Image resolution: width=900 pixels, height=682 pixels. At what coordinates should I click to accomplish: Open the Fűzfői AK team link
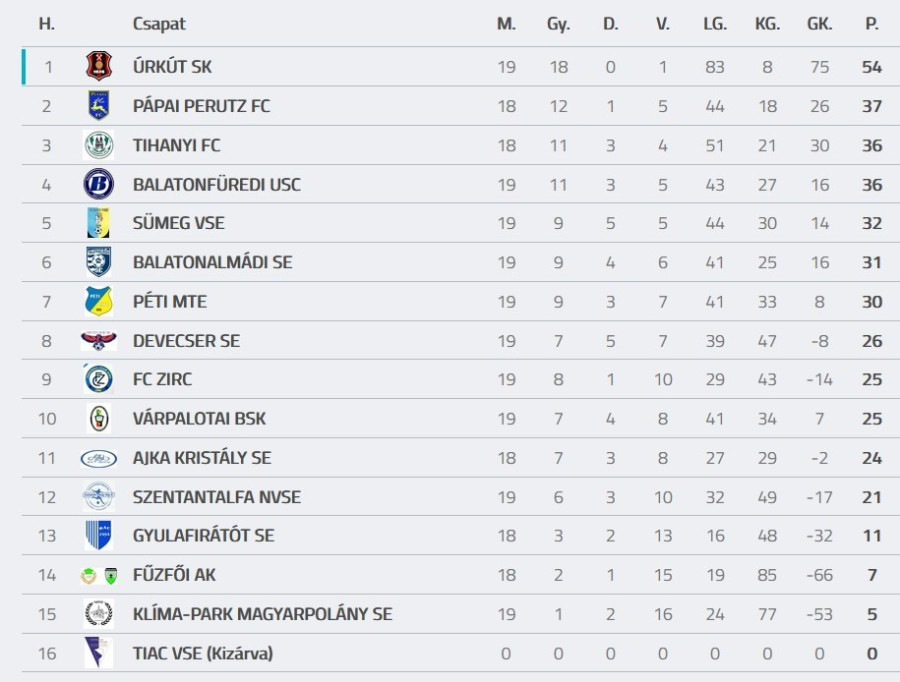(174, 575)
